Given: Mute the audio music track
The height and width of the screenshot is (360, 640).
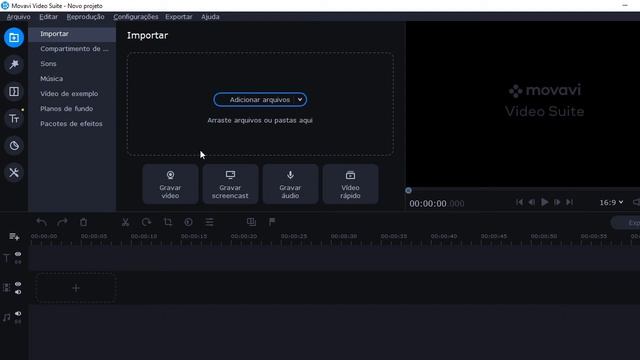Looking at the screenshot, I should 18,313.
